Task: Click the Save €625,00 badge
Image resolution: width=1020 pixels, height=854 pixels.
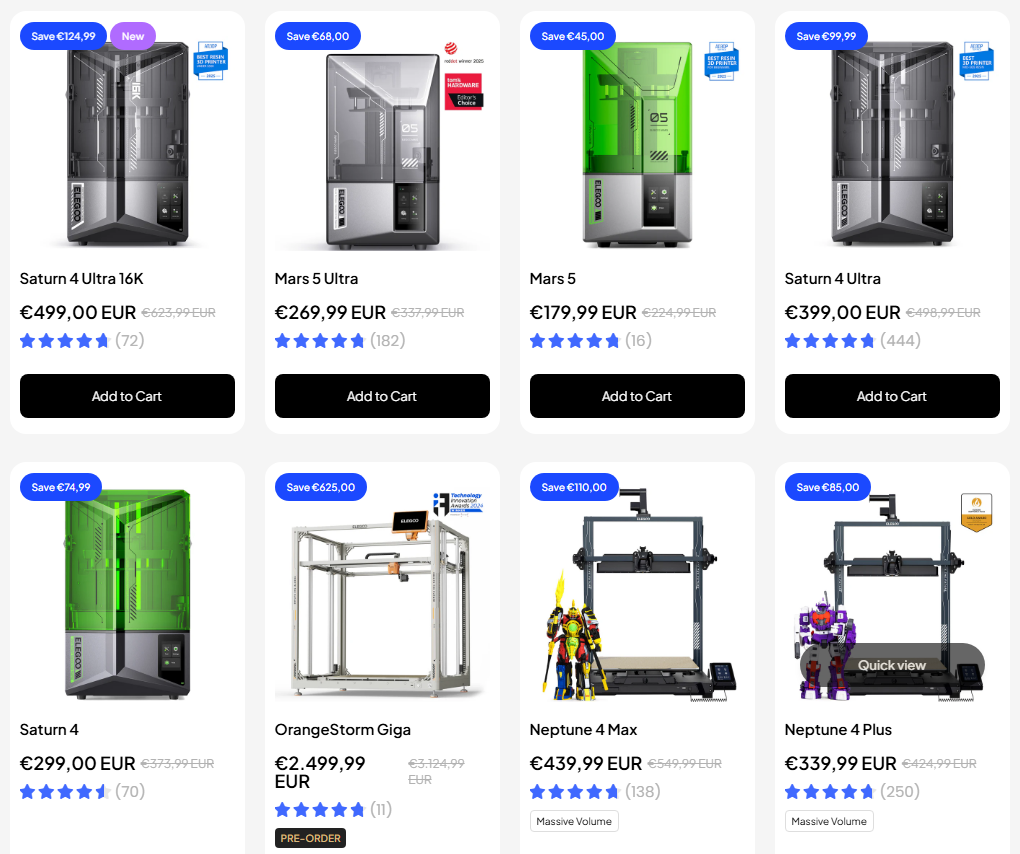Action: pyautogui.click(x=321, y=487)
